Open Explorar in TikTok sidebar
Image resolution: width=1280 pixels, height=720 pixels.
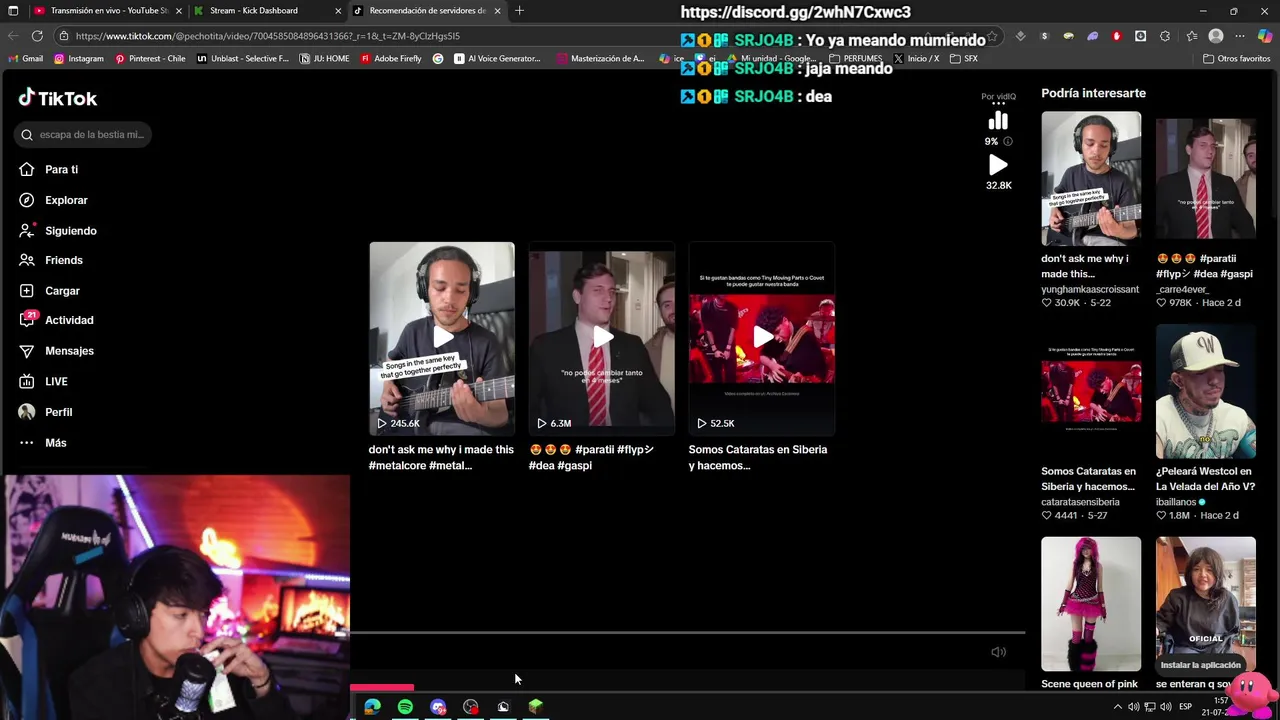click(66, 200)
